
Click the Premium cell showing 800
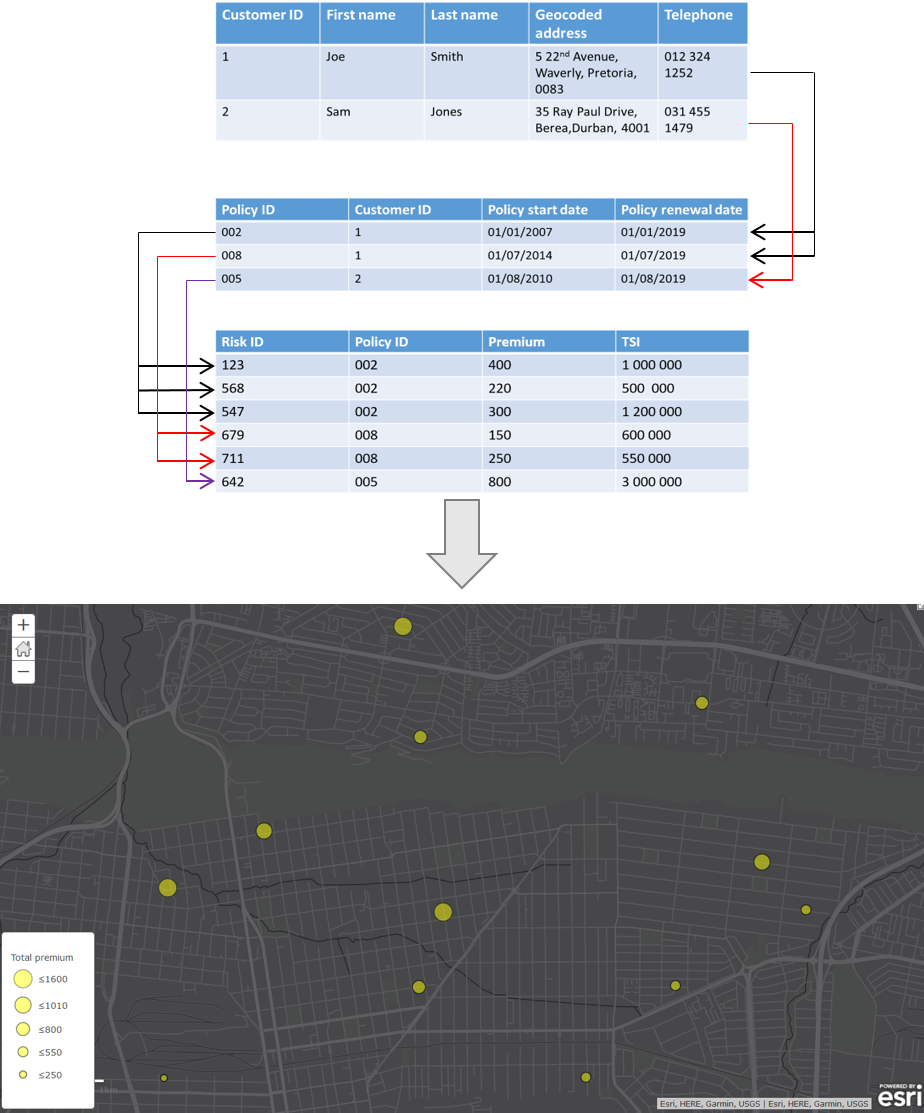click(500, 482)
